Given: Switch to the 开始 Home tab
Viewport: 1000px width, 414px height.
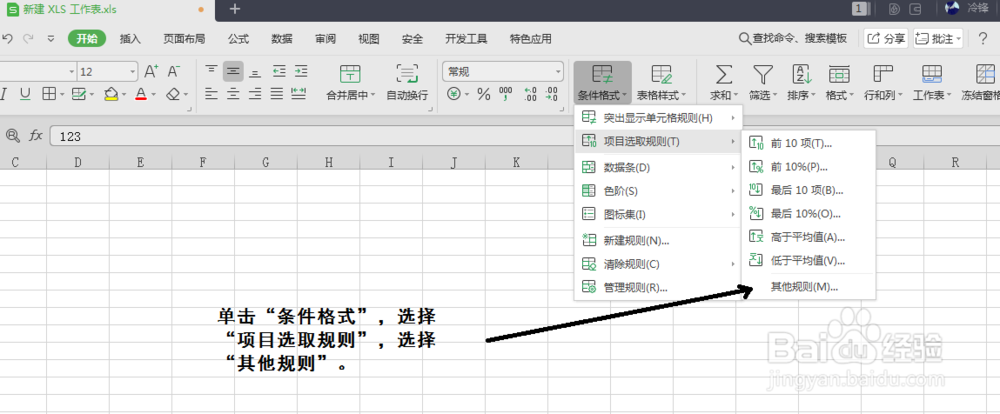Looking at the screenshot, I should click(87, 39).
